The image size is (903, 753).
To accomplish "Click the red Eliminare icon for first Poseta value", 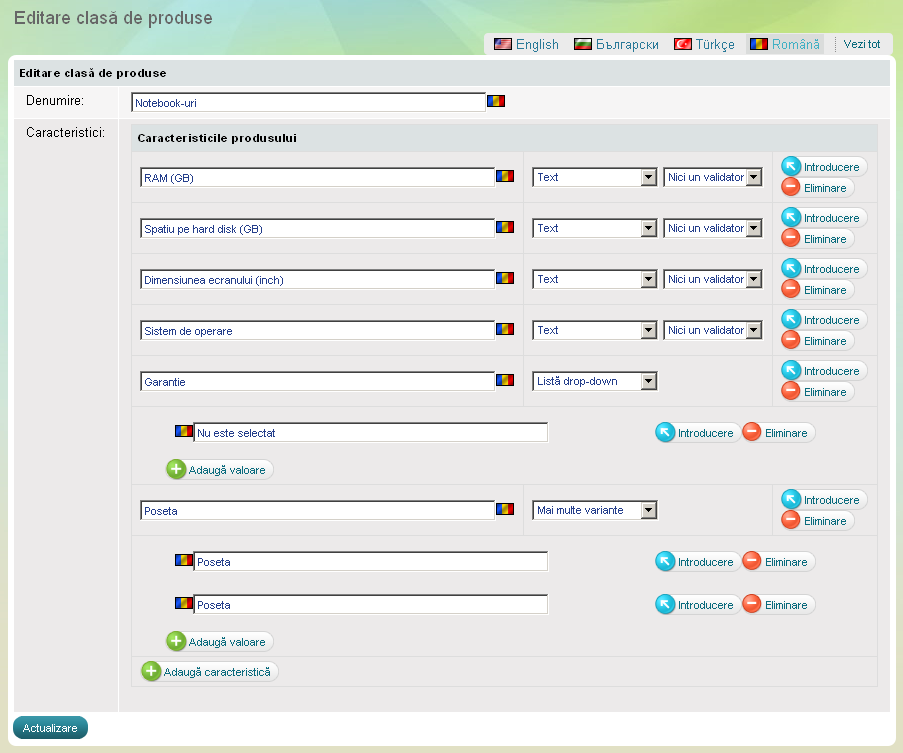I will pyautogui.click(x=752, y=561).
